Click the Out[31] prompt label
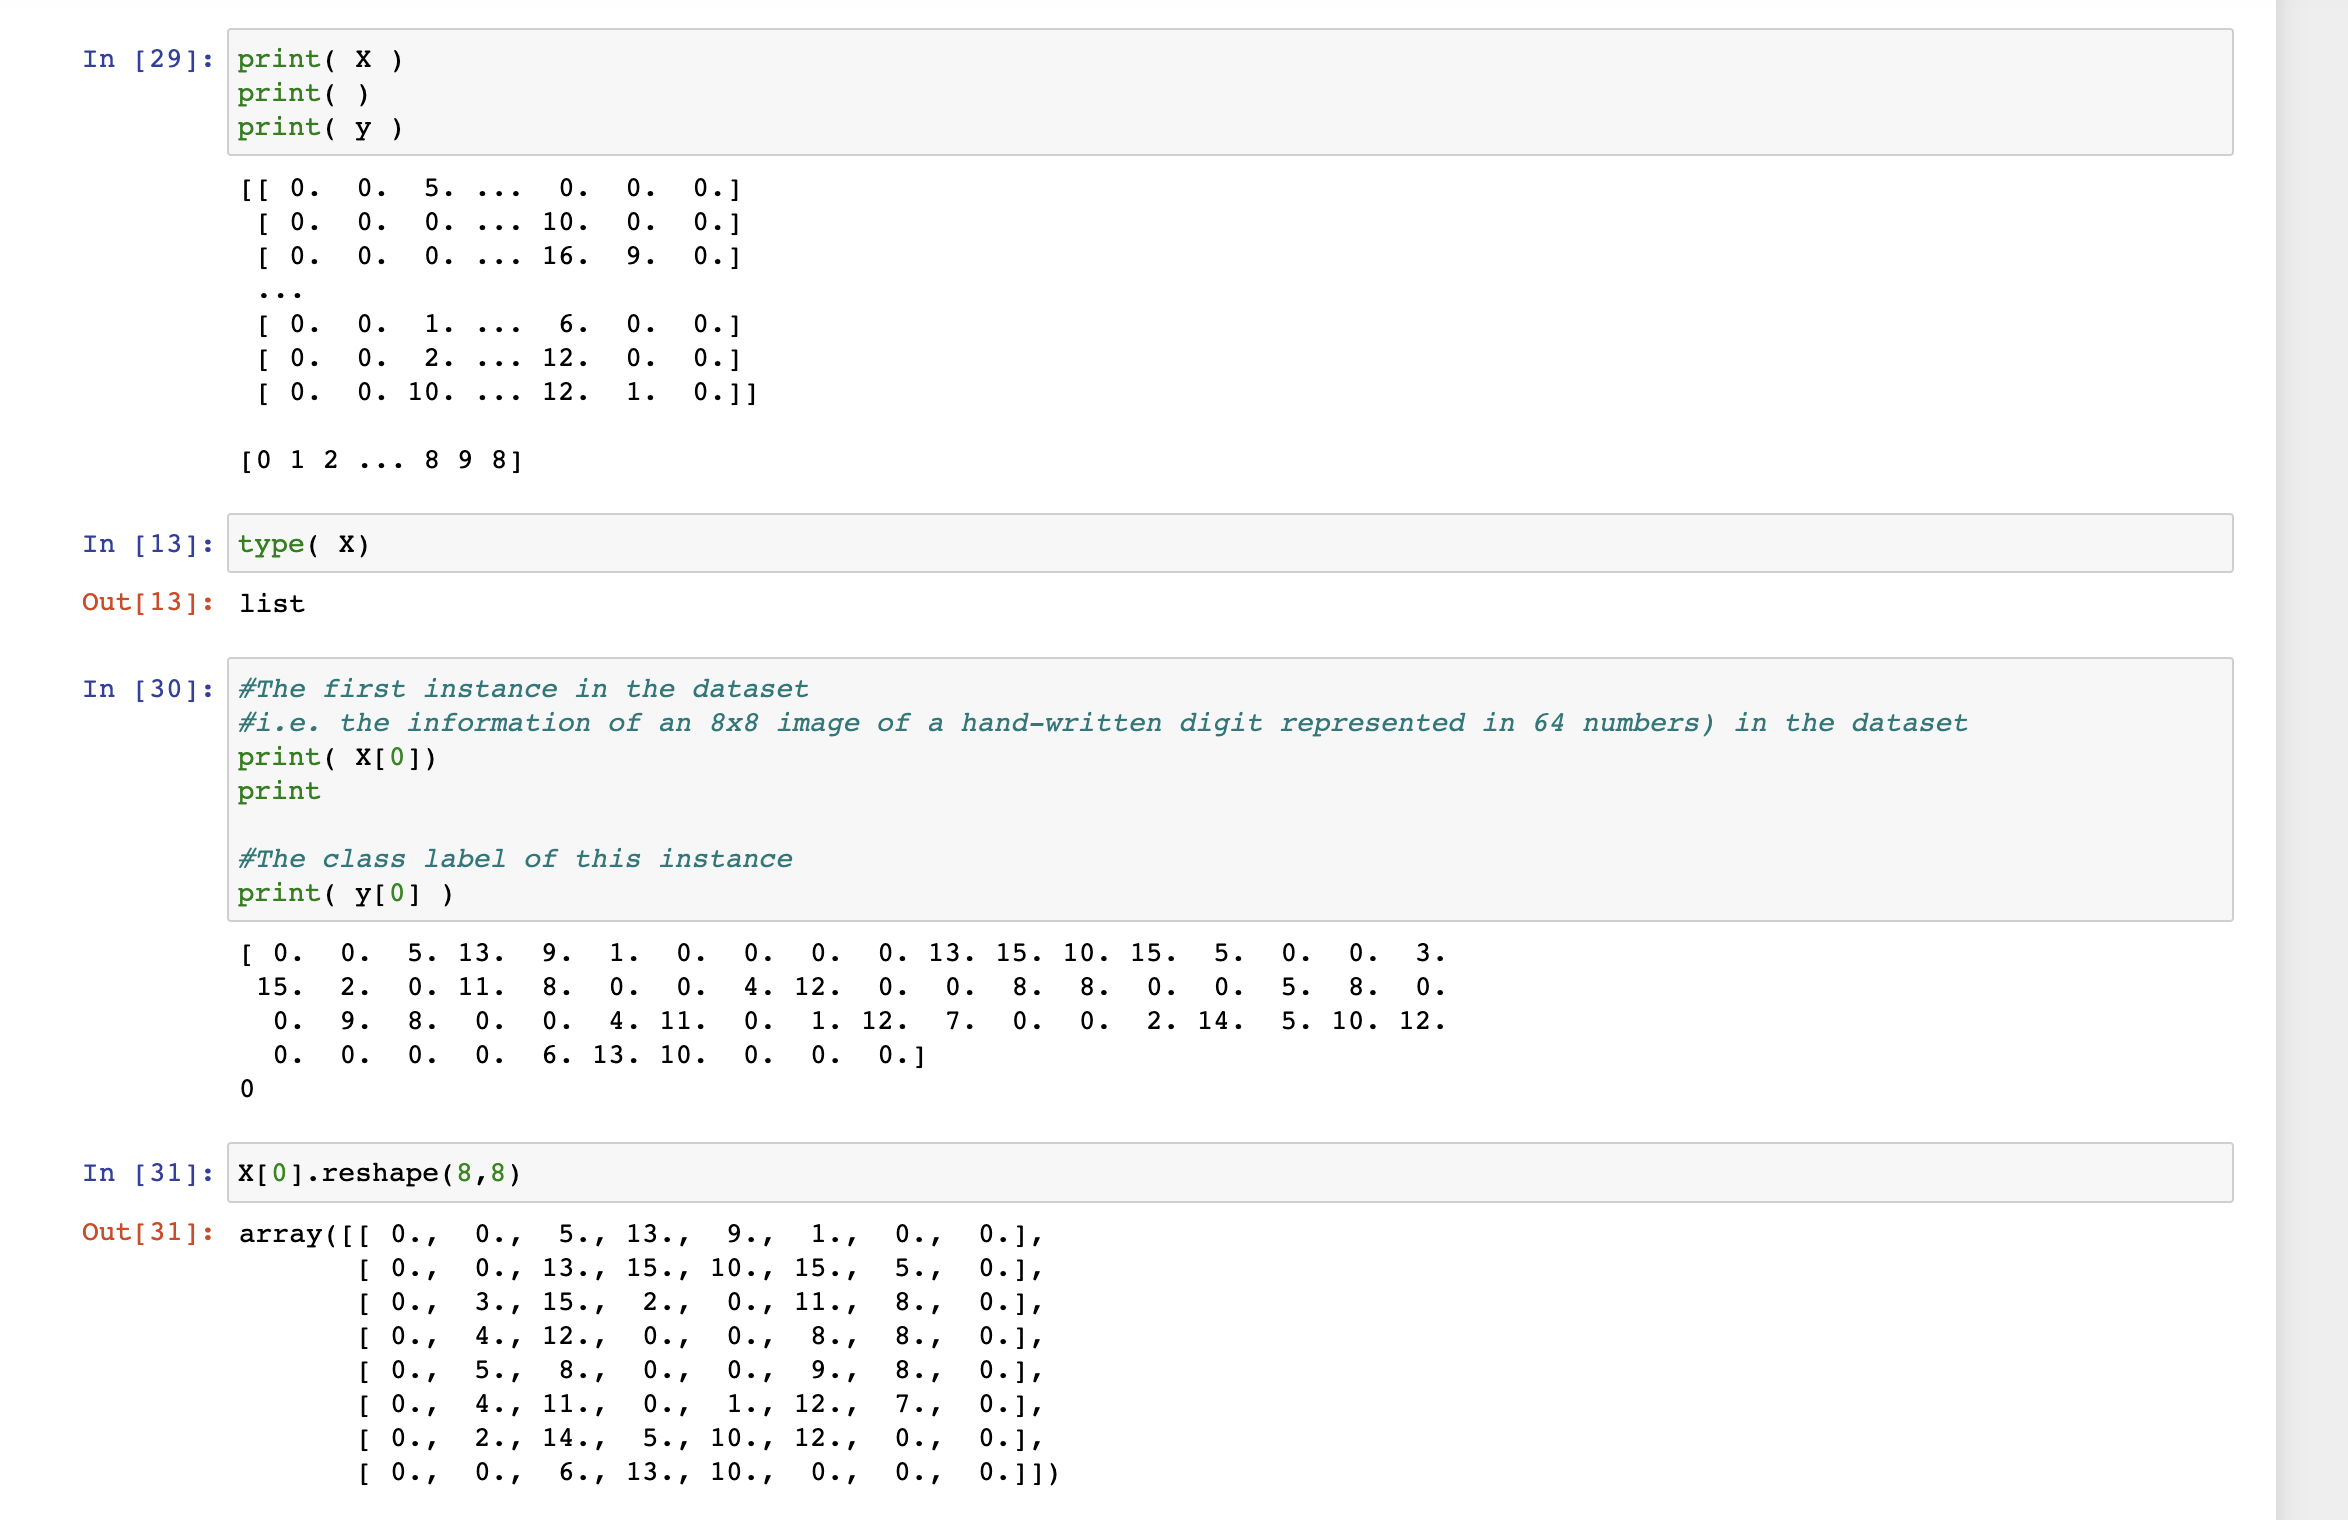Image resolution: width=2348 pixels, height=1520 pixels. 148,1232
